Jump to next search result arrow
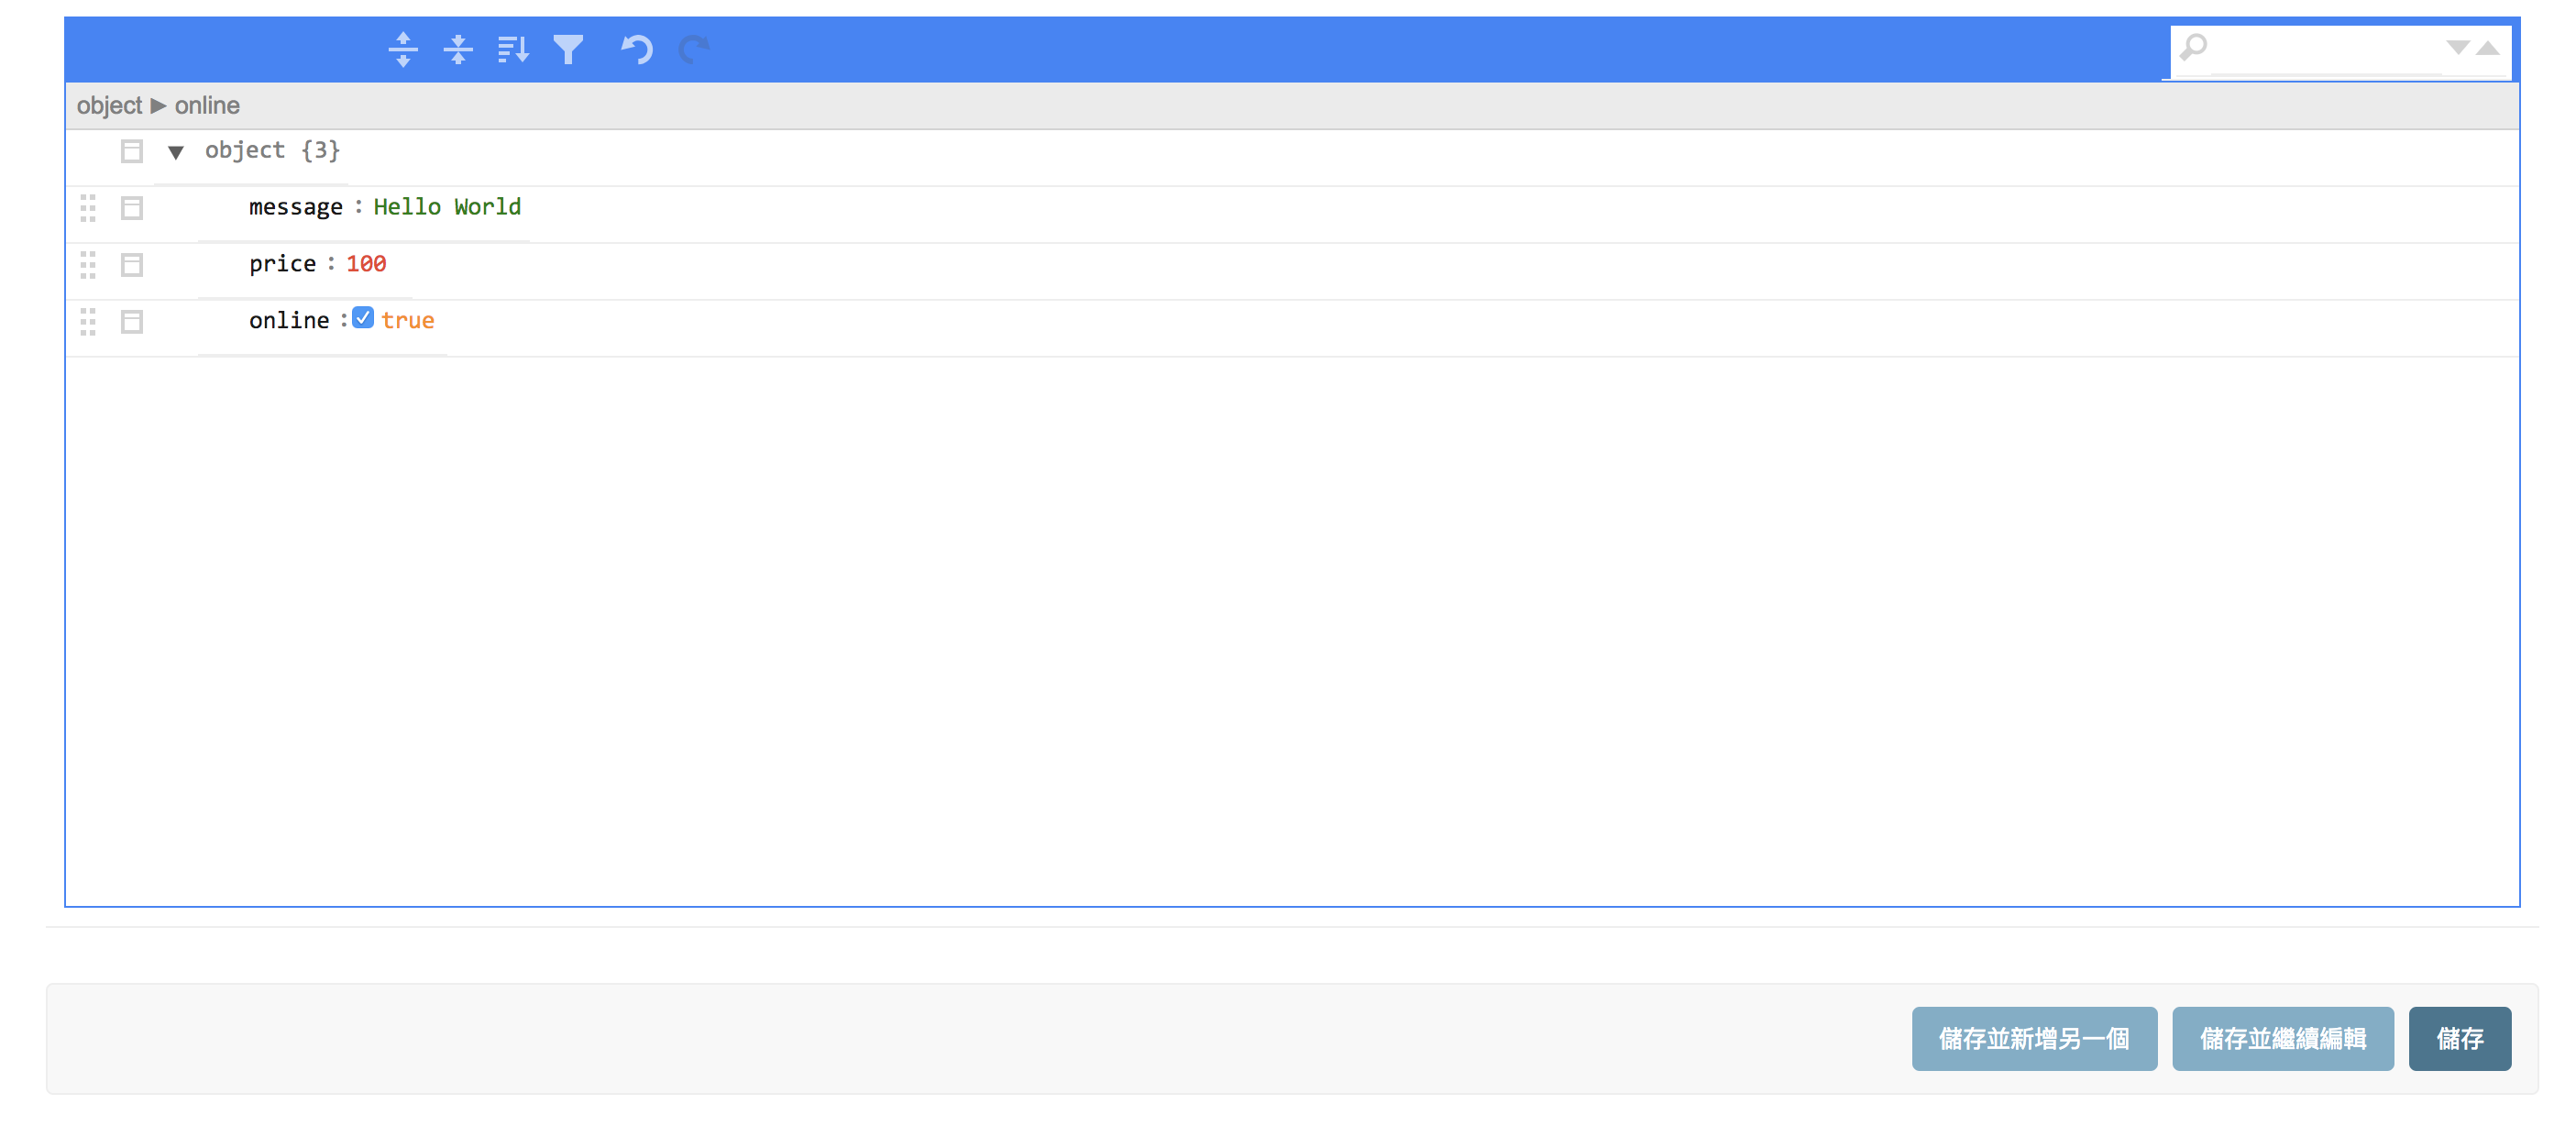The width and height of the screenshot is (2576, 1137). tap(2457, 47)
